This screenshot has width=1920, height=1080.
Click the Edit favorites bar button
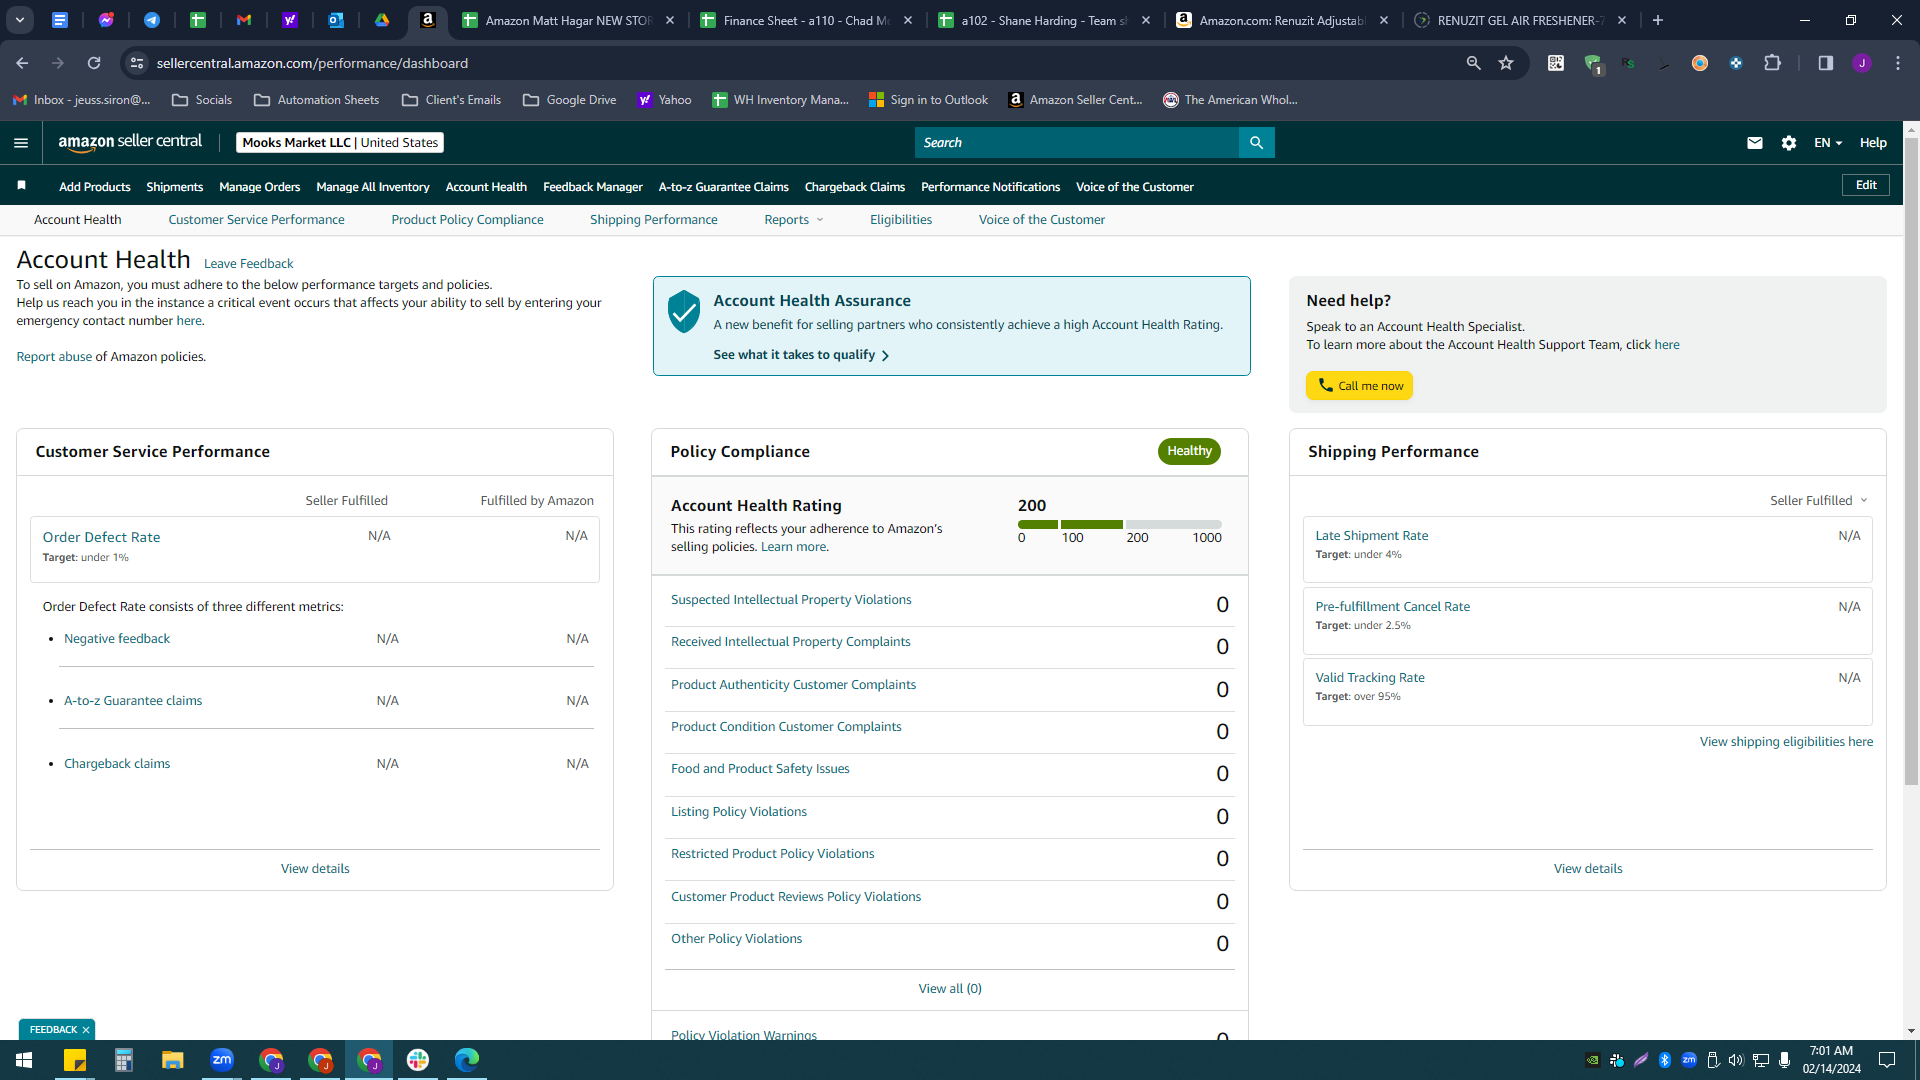tap(1865, 185)
